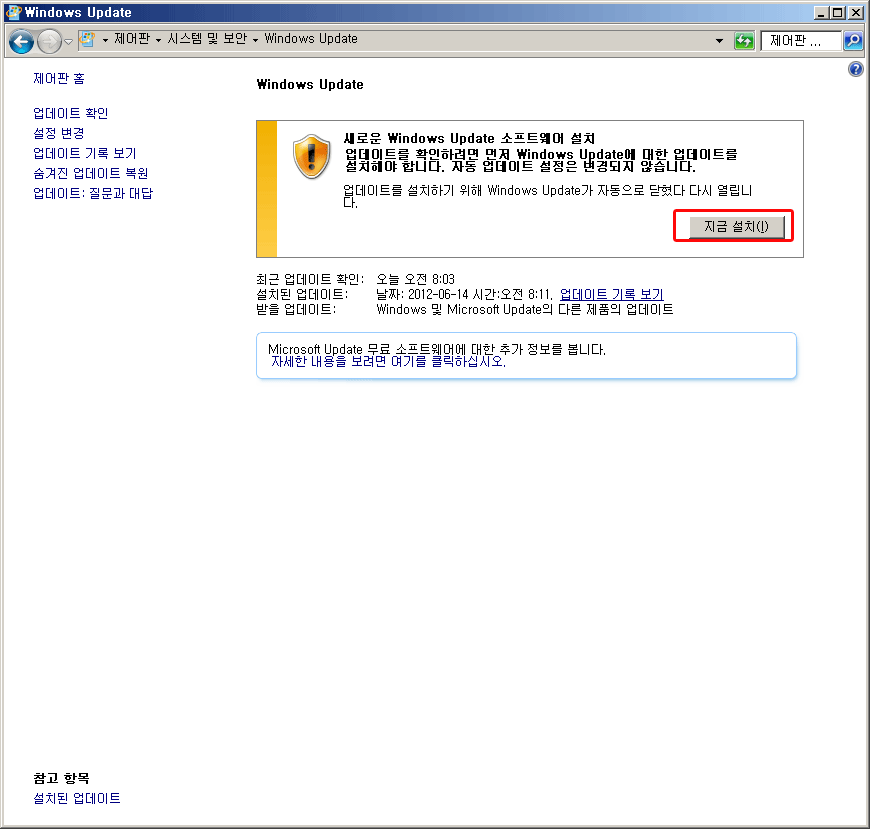Open 업데이트 기록 보기 link beside install date
The height and width of the screenshot is (829, 870).
611,294
